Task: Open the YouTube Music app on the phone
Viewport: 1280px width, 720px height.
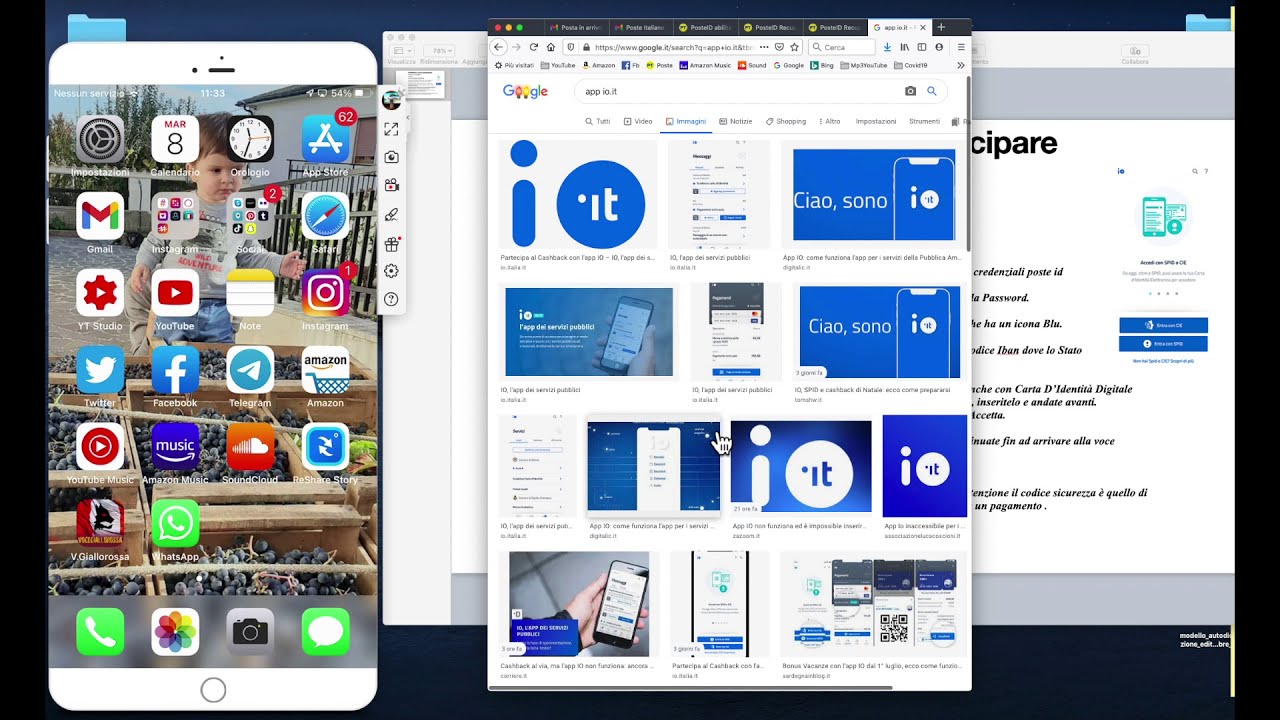Action: click(x=100, y=446)
